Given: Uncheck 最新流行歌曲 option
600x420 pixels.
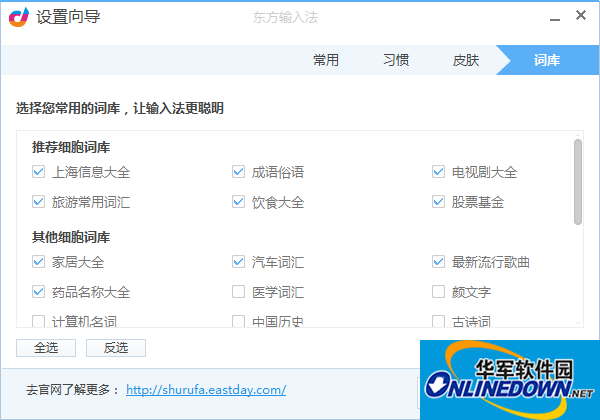Looking at the screenshot, I should click(439, 262).
